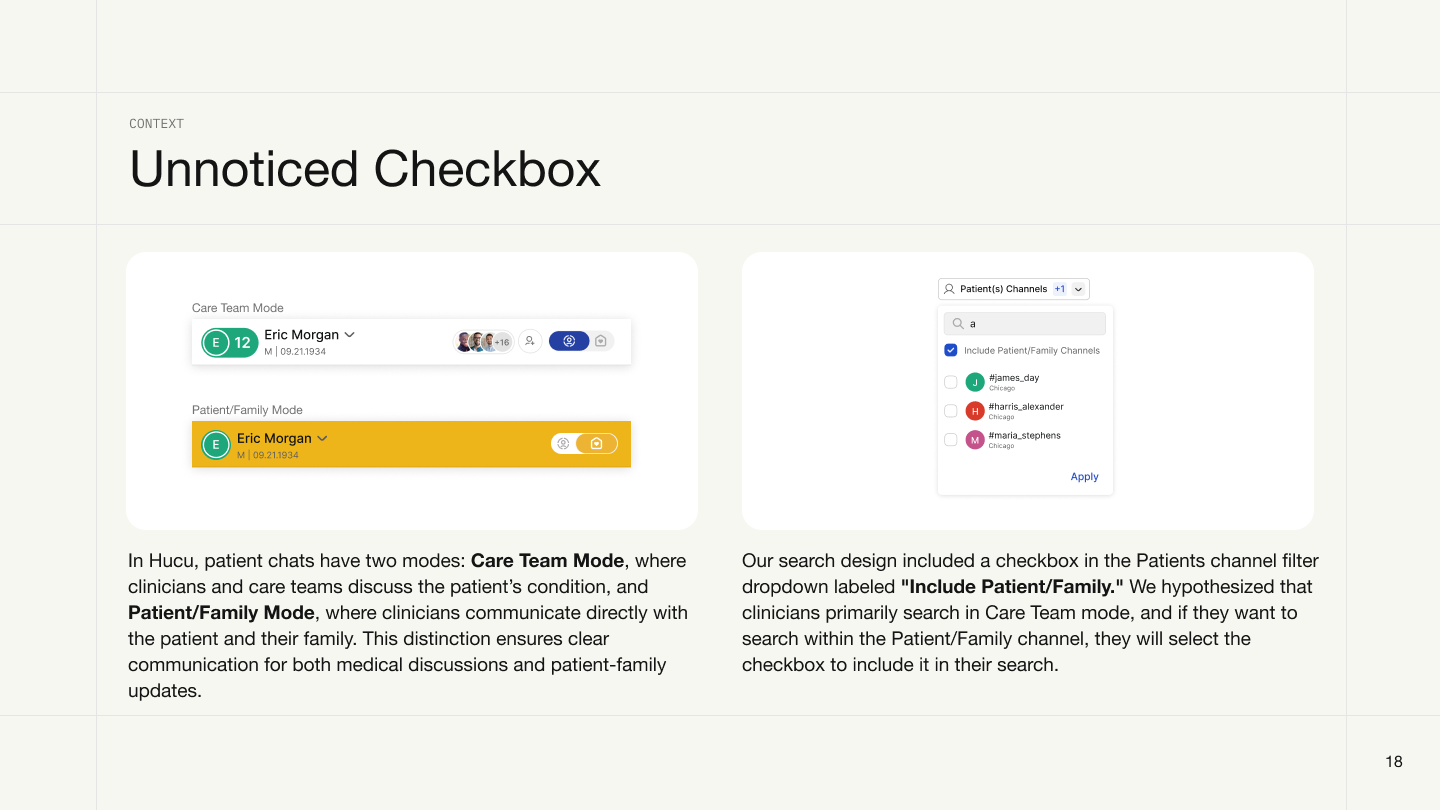Select blue Care Team mode icon in white header

pos(569,341)
